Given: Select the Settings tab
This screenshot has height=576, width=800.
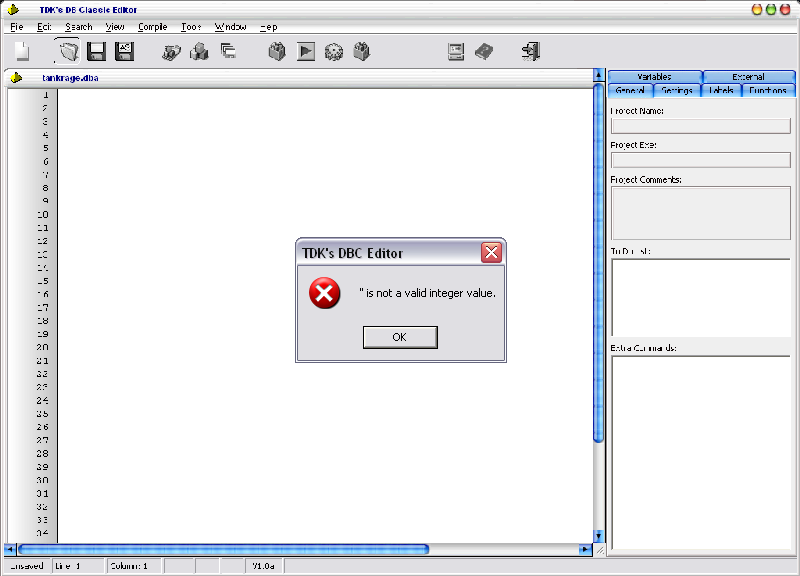Looking at the screenshot, I should pyautogui.click(x=677, y=90).
